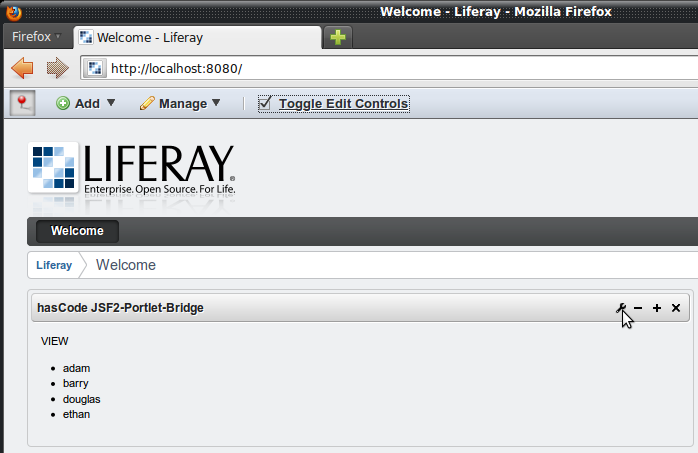The width and height of the screenshot is (698, 453).
Task: Click the Welcome breadcrumb item
Action: point(126,265)
